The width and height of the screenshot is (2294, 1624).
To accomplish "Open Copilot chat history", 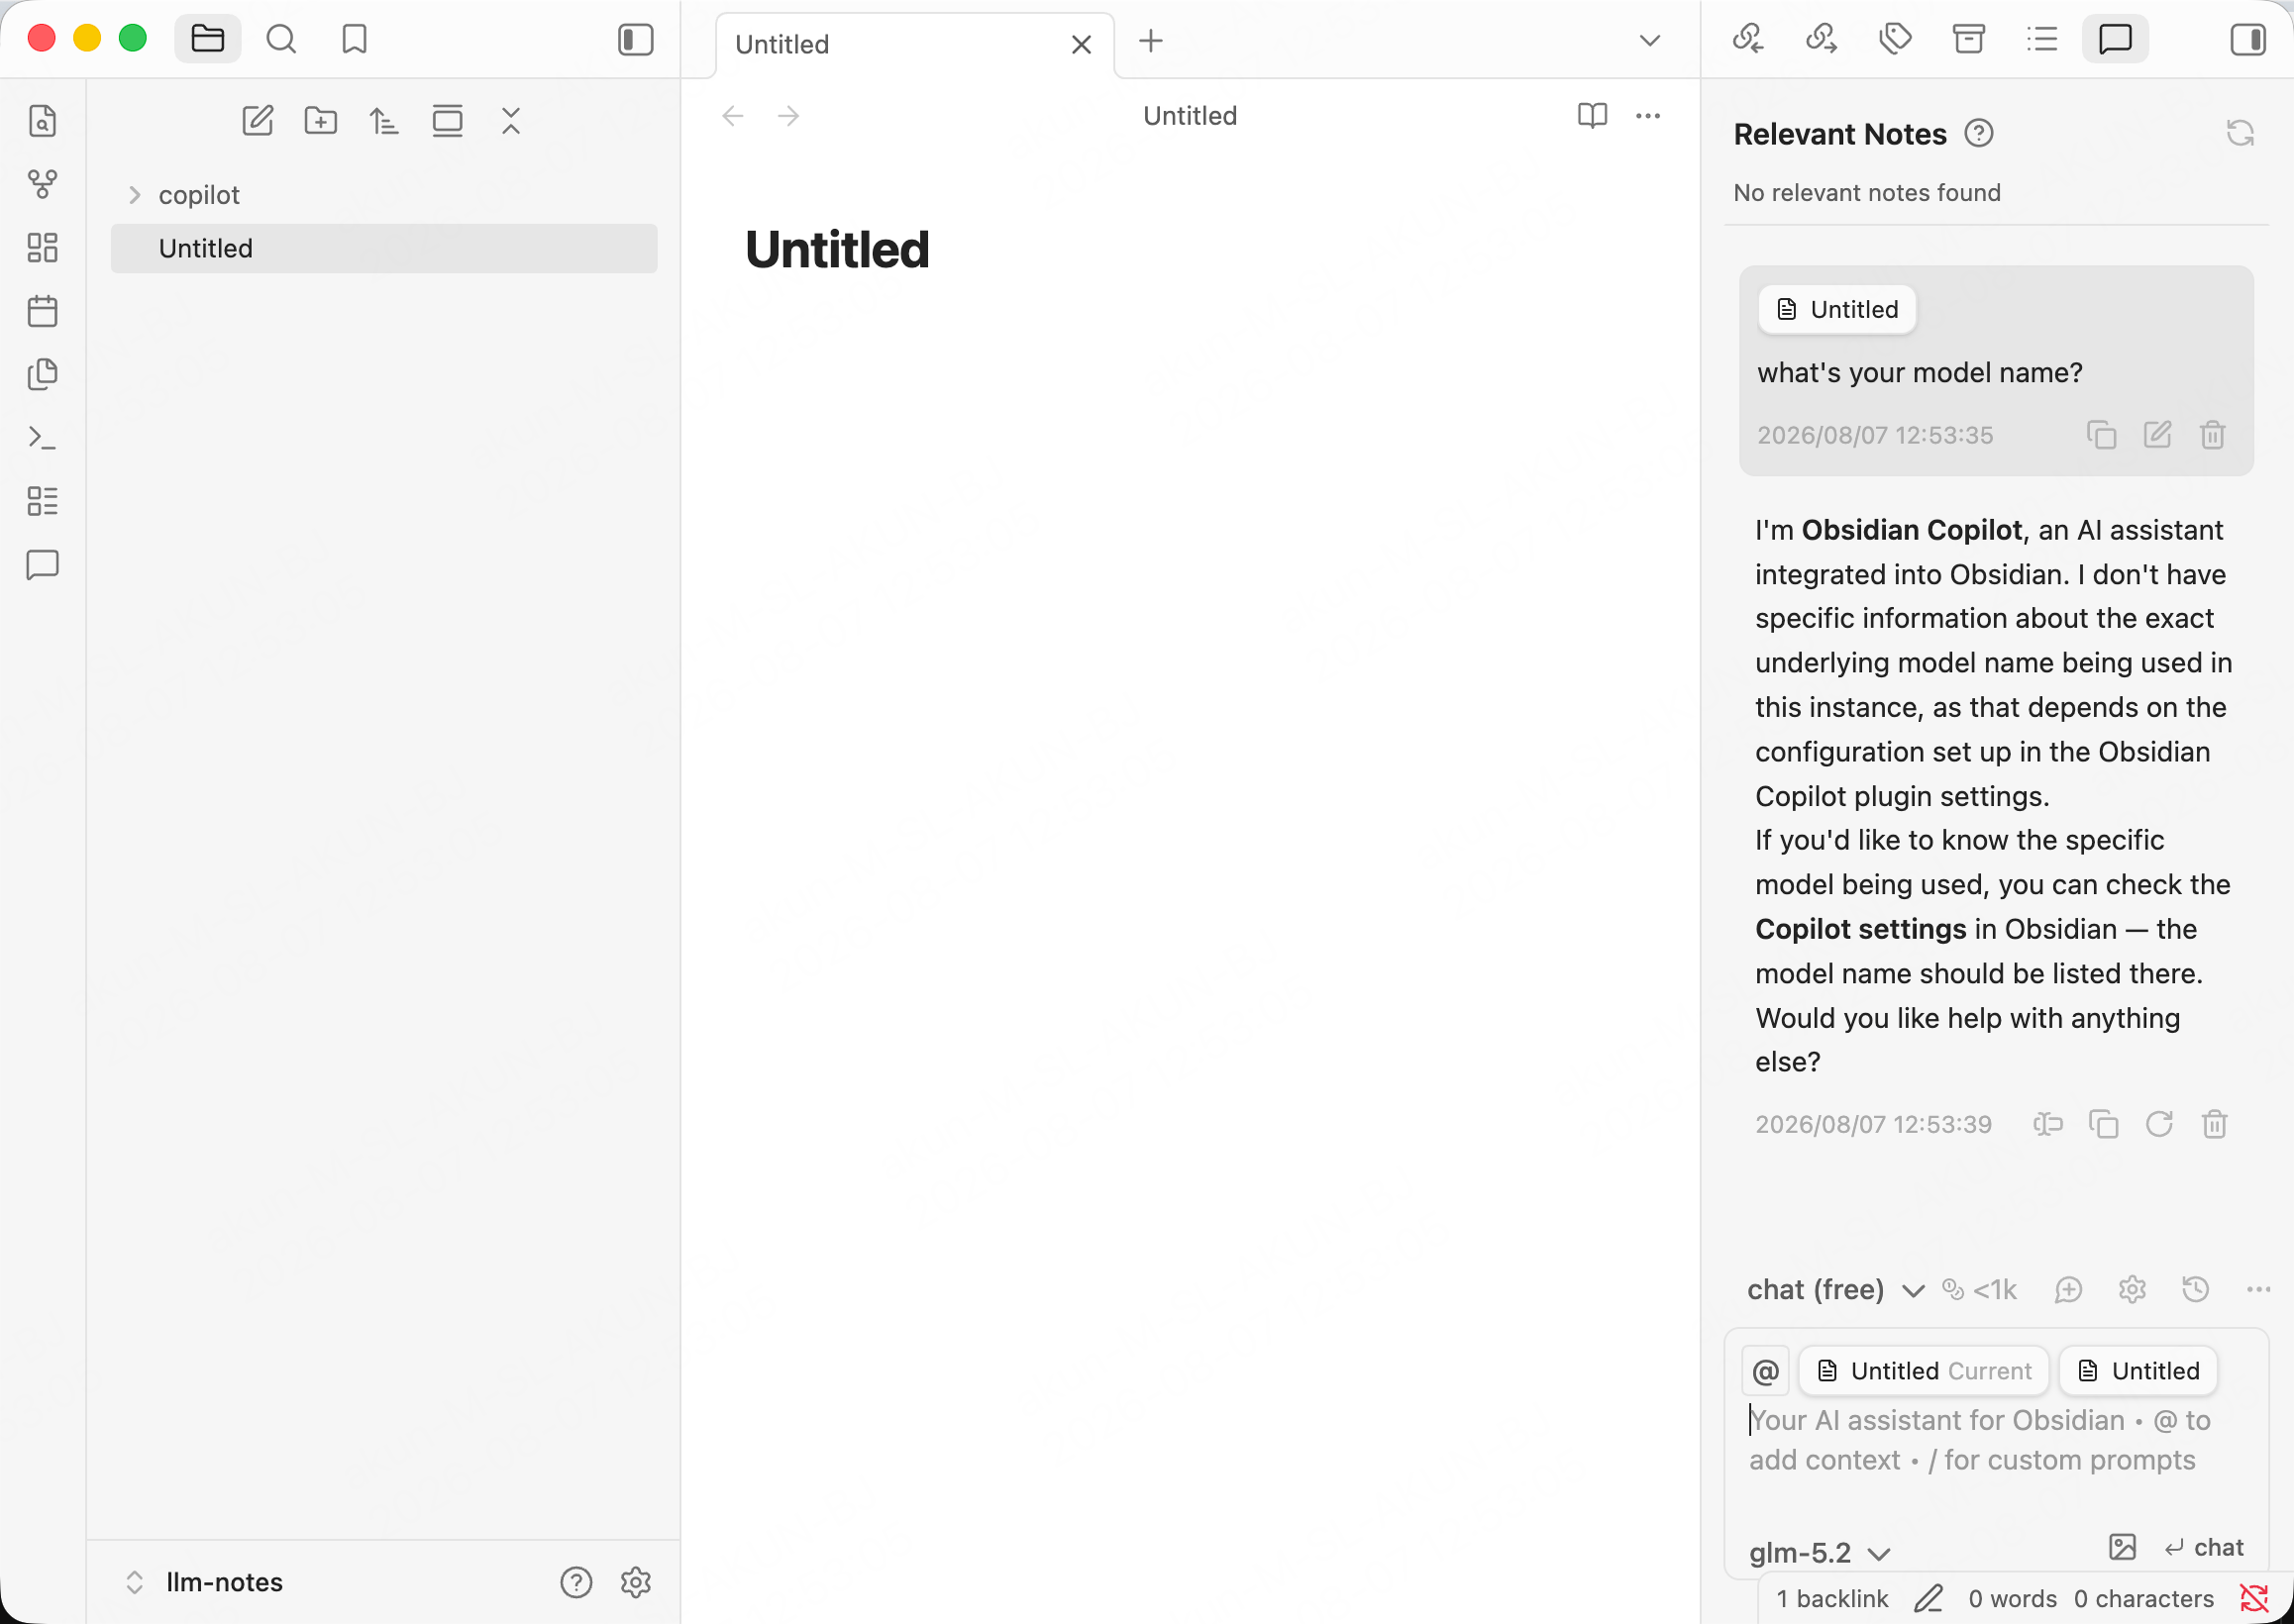I will [2195, 1290].
